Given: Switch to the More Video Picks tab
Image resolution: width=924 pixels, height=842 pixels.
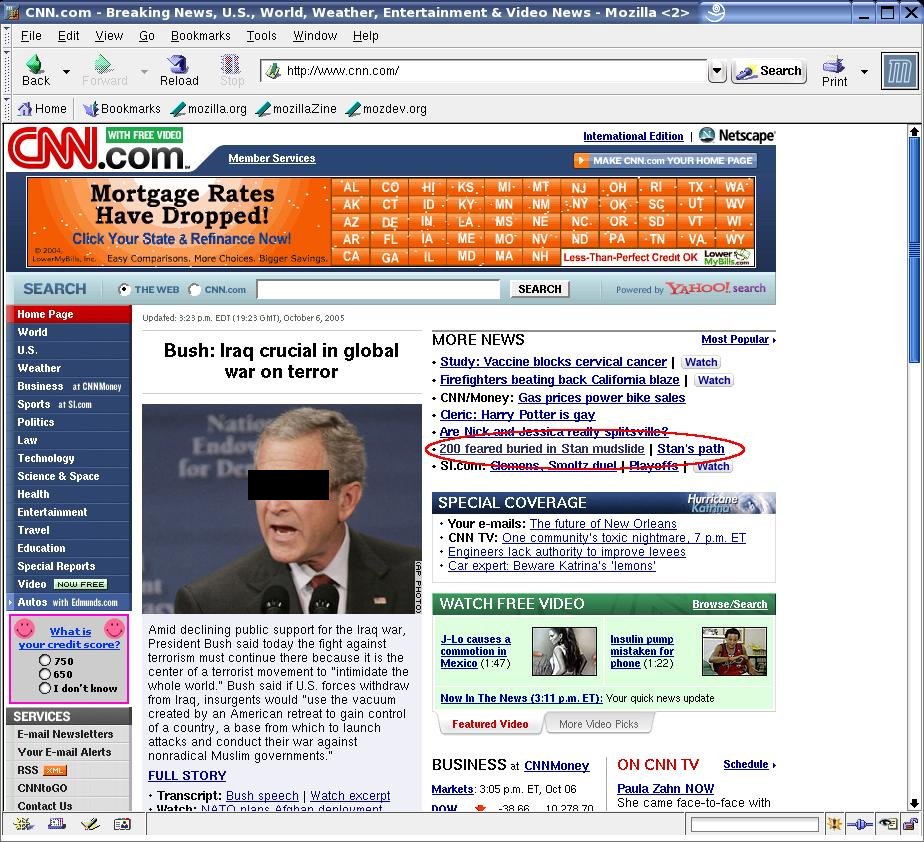Looking at the screenshot, I should click(598, 724).
